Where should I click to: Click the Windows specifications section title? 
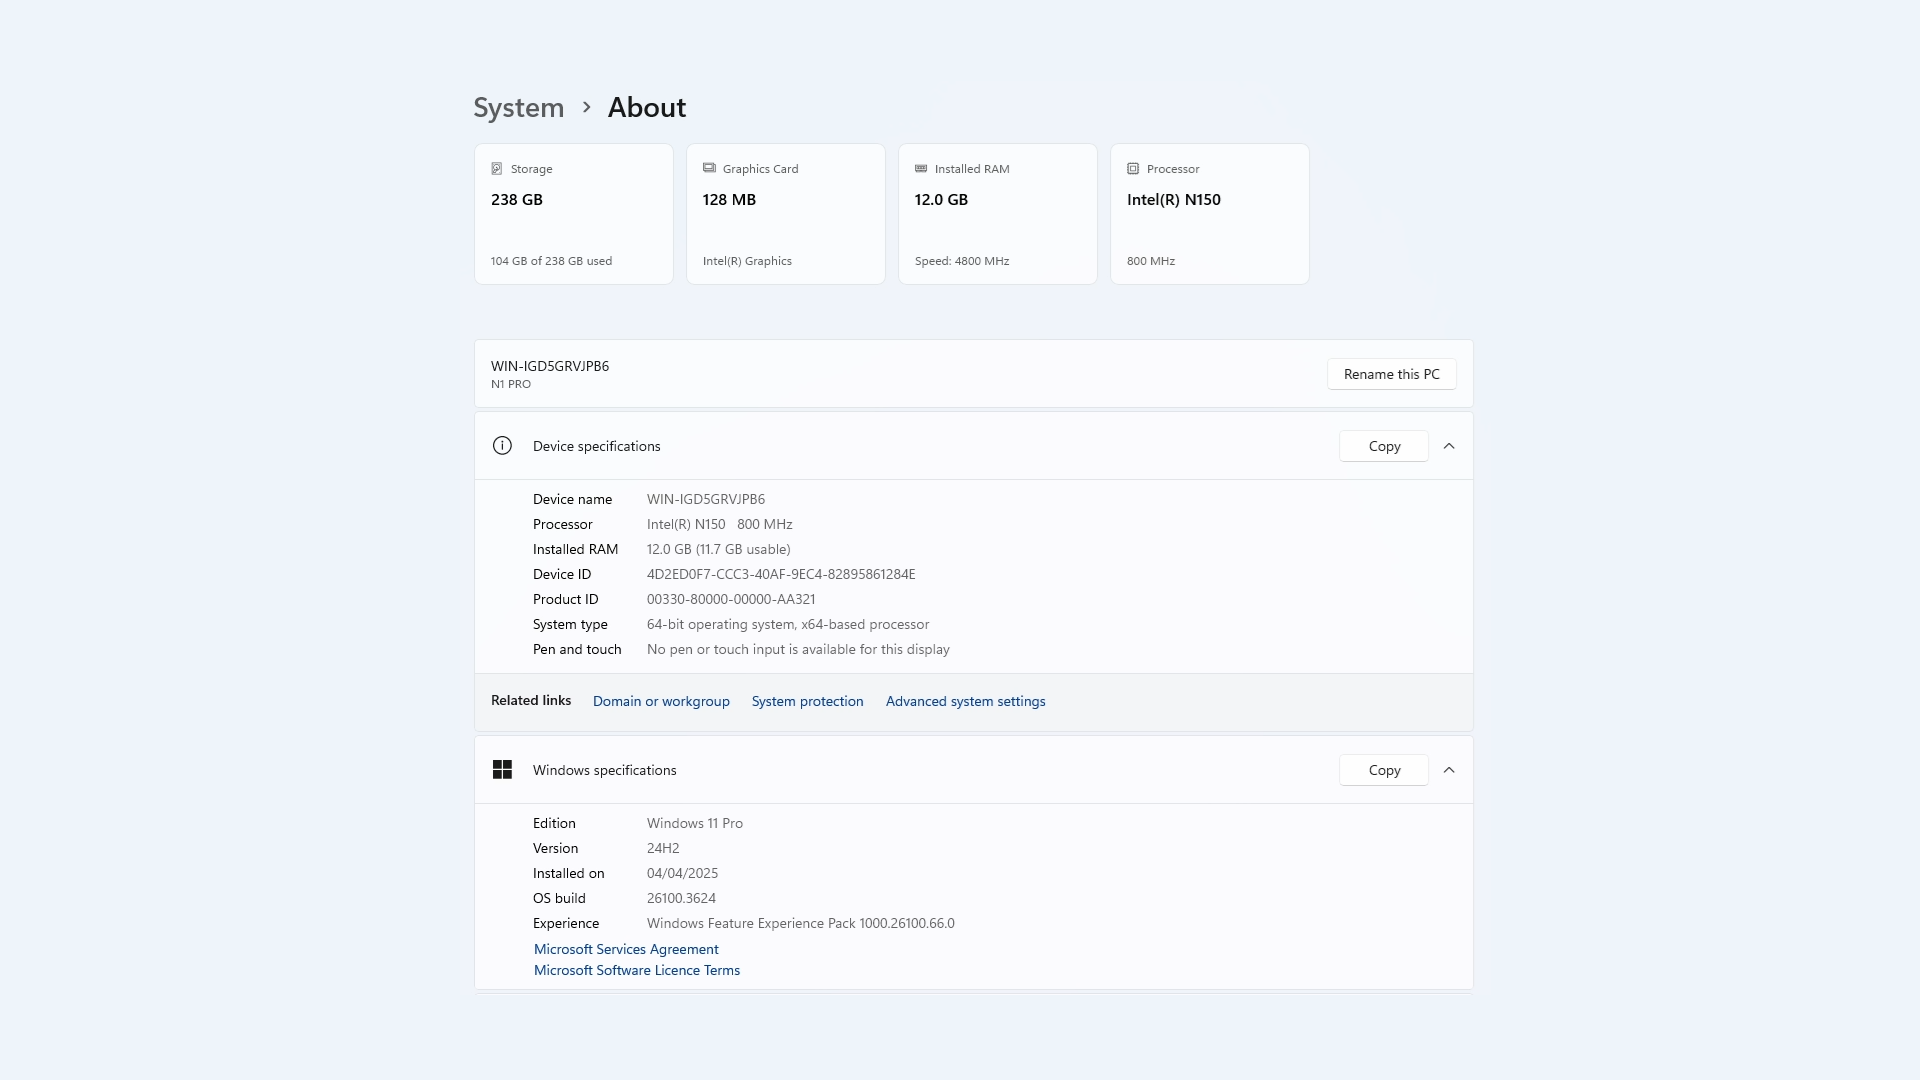605,770
